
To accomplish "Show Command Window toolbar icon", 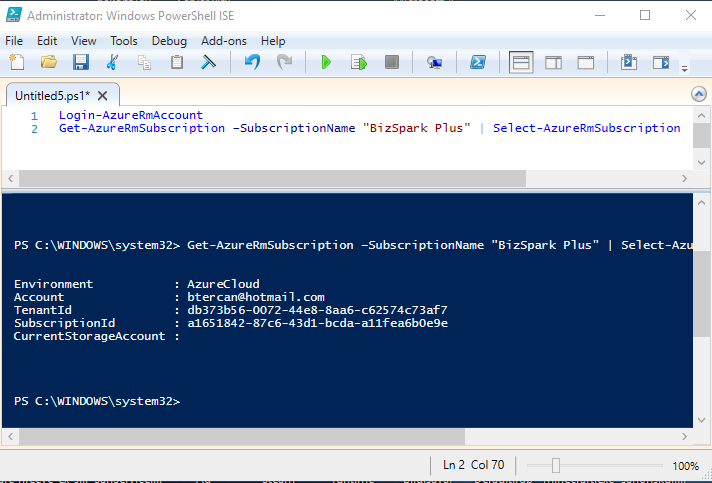I will tap(661, 62).
